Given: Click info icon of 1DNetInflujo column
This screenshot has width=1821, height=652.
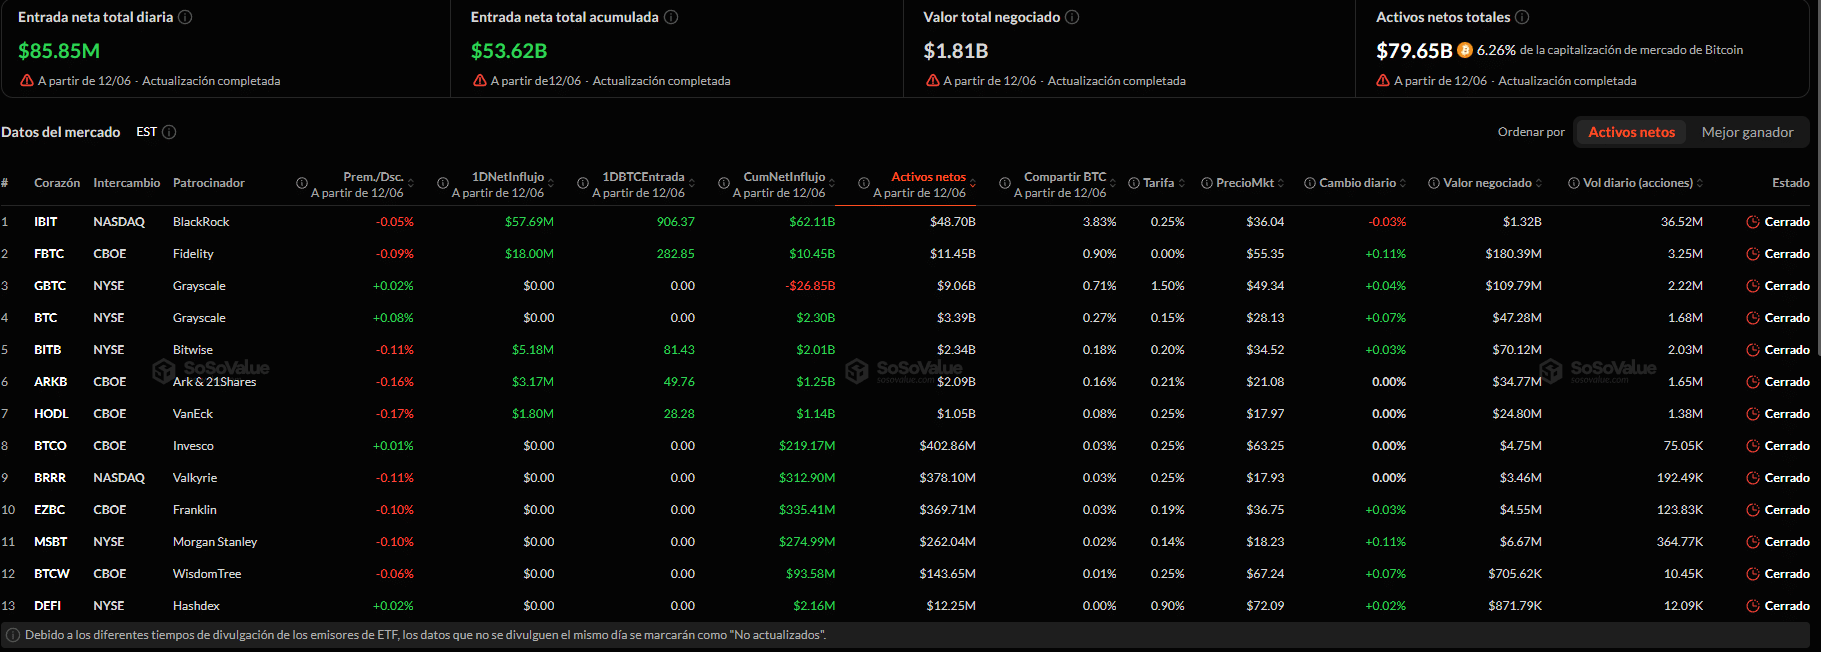Looking at the screenshot, I should (443, 183).
